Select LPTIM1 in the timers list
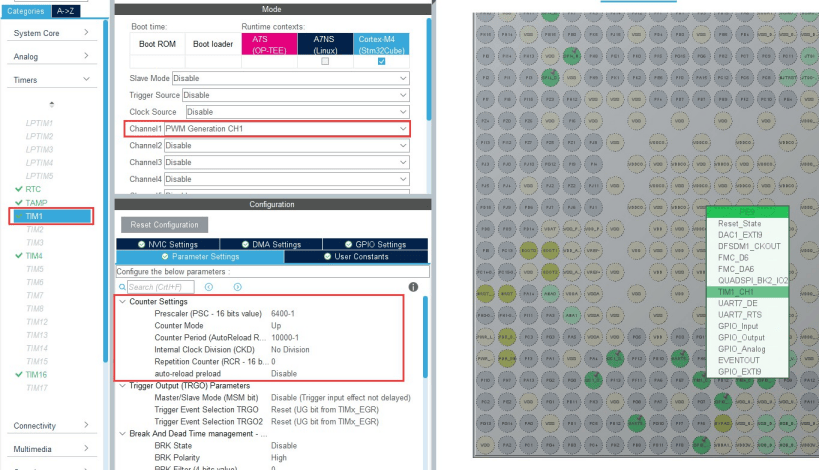The image size is (820, 470). coord(39,123)
